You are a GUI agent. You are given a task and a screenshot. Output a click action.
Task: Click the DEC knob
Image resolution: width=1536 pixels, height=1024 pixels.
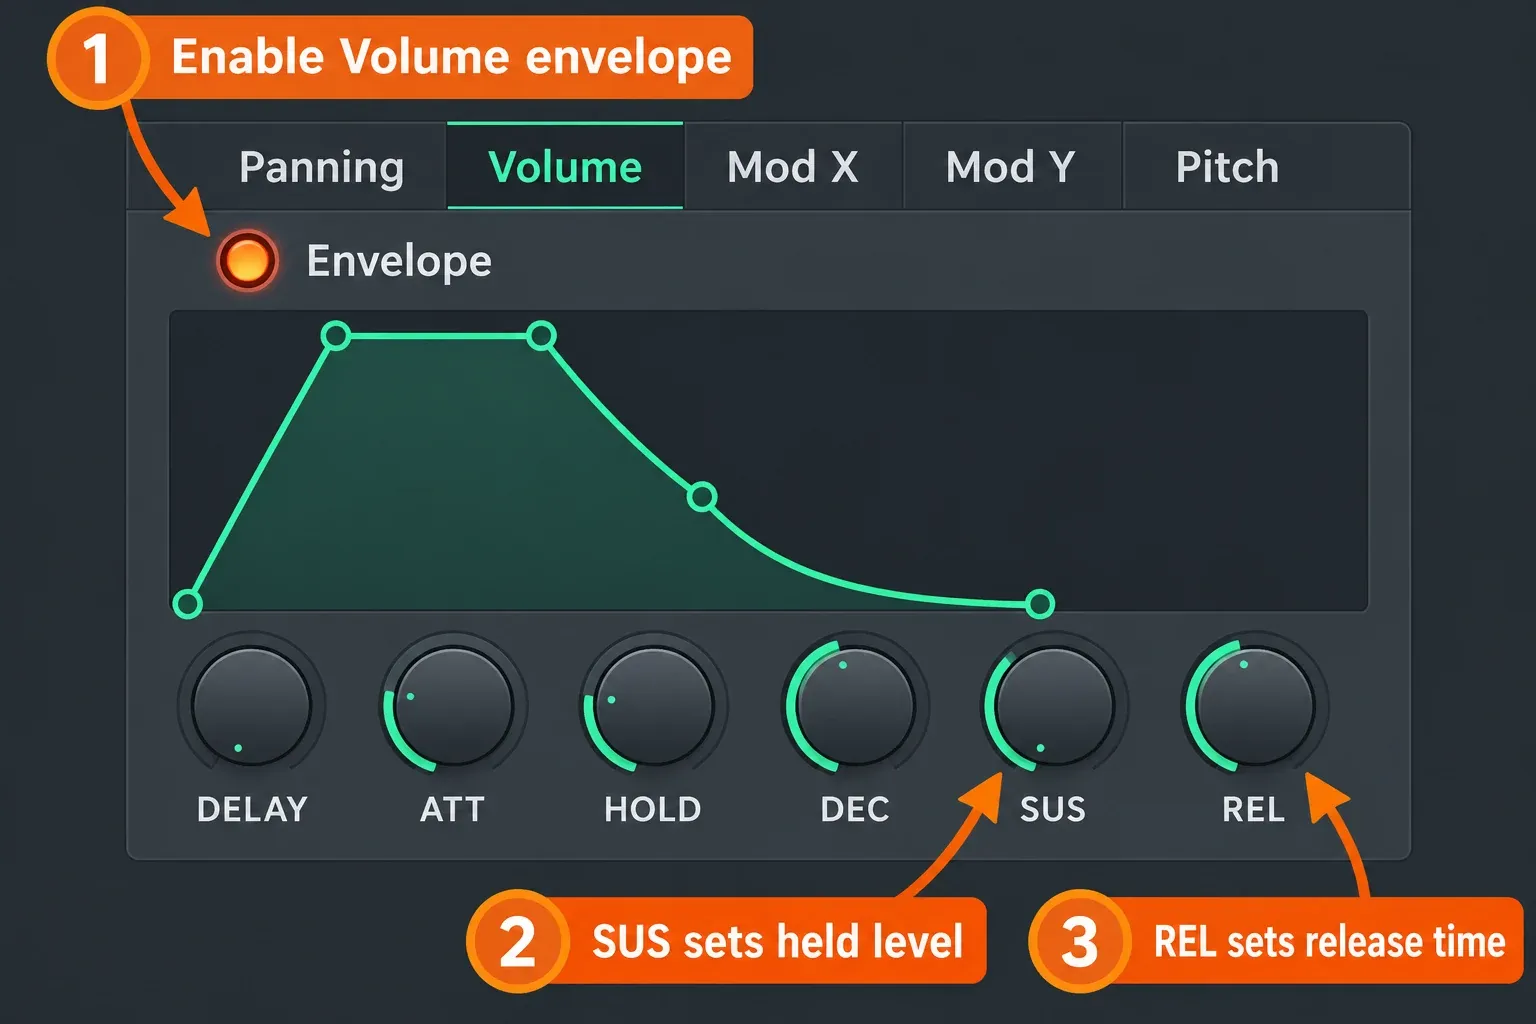[x=855, y=706]
